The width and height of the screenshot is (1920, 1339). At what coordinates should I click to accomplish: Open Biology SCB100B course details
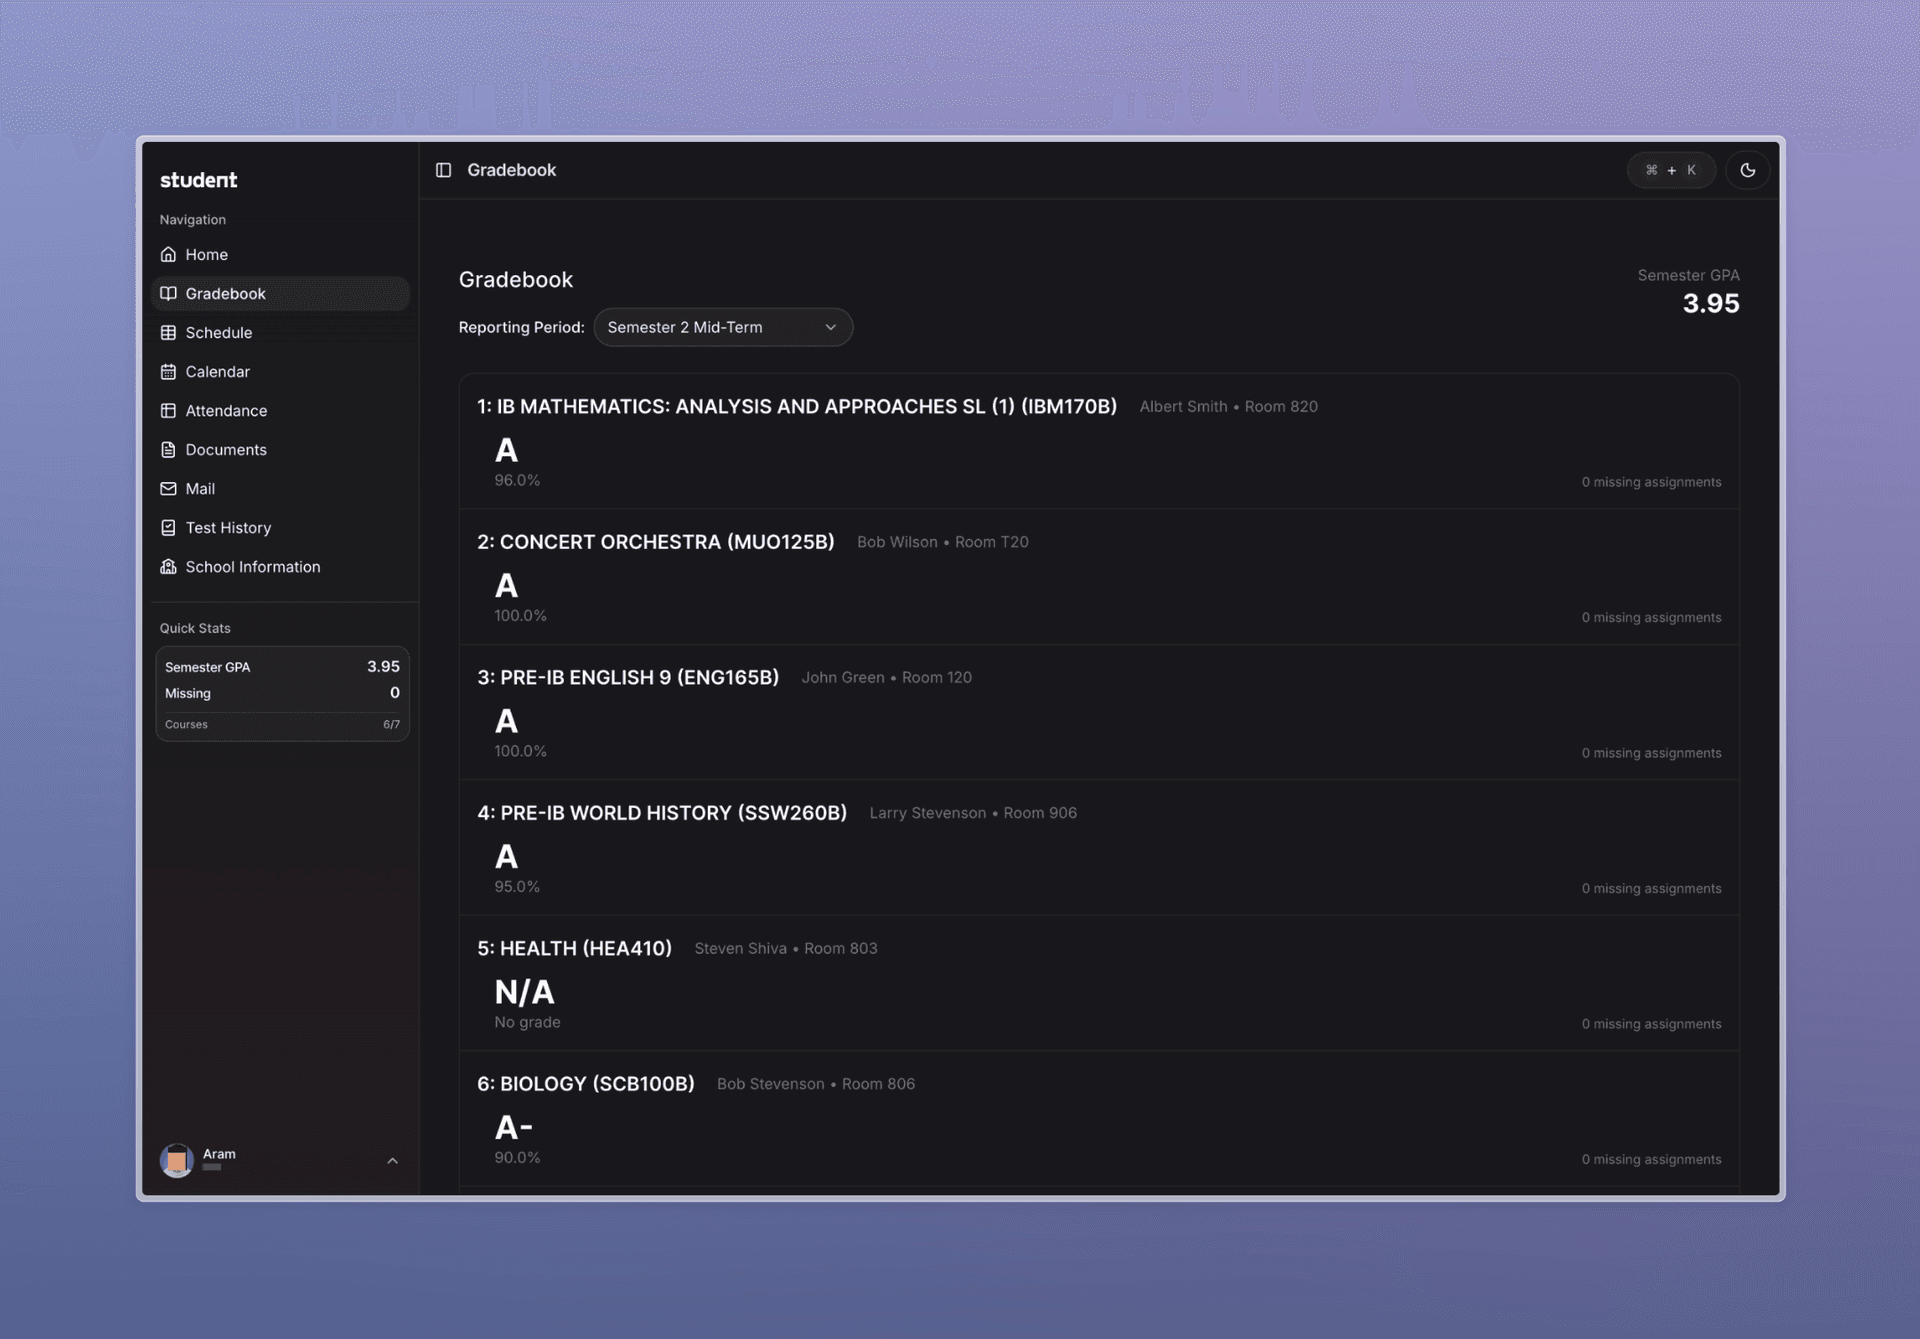(x=585, y=1083)
